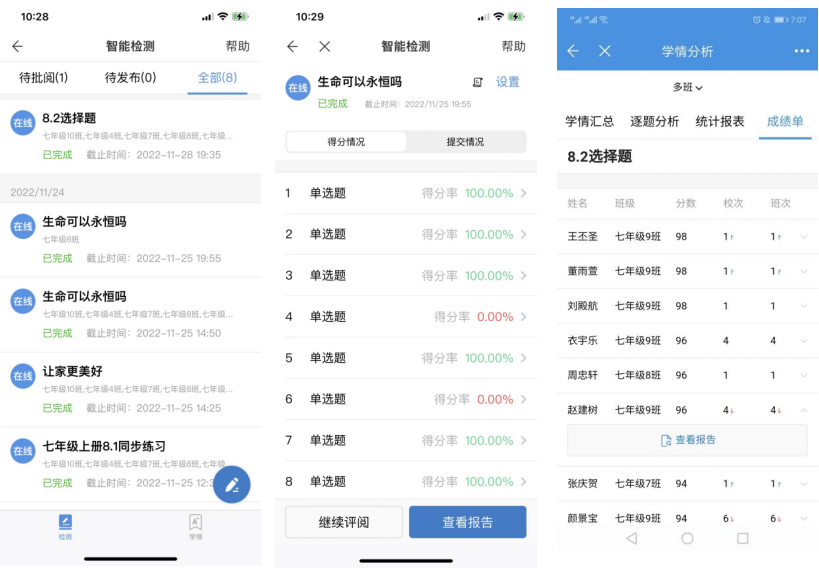Screen dimensions: 819x568
Task: Click 查看报告 link under 赵建树
Action: [687, 440]
